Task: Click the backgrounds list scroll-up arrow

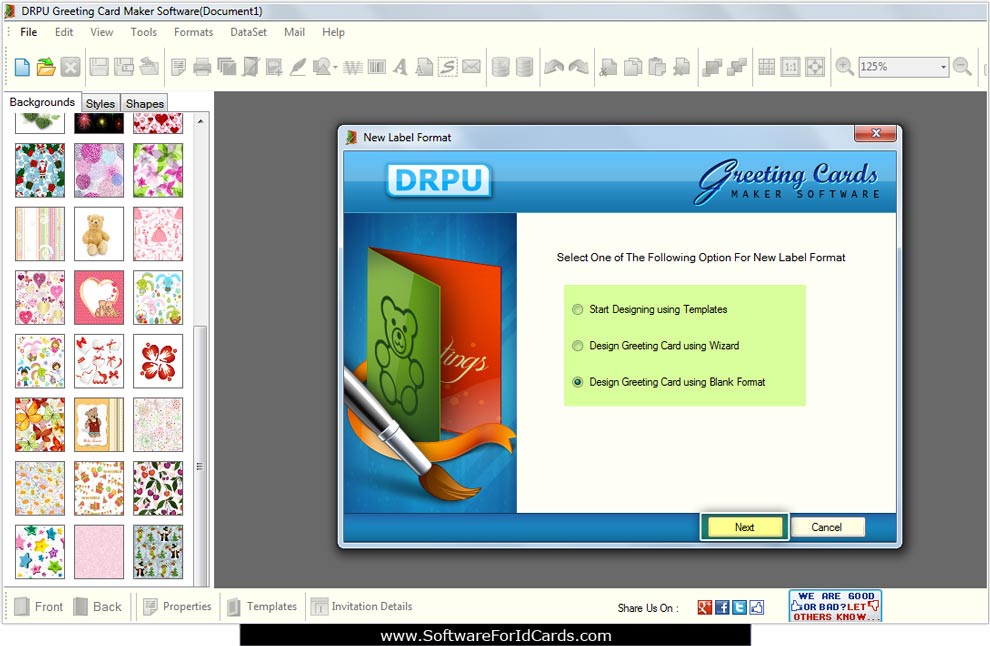Action: [x=200, y=121]
